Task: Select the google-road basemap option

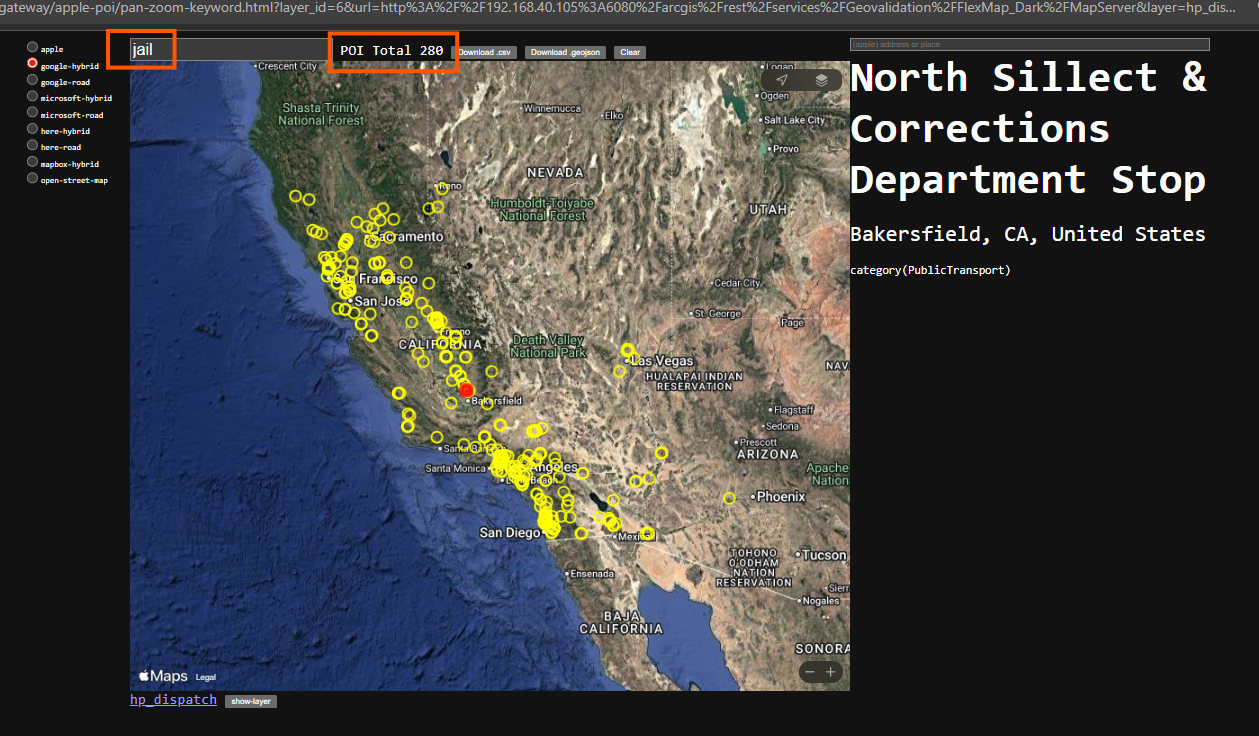Action: [x=33, y=80]
